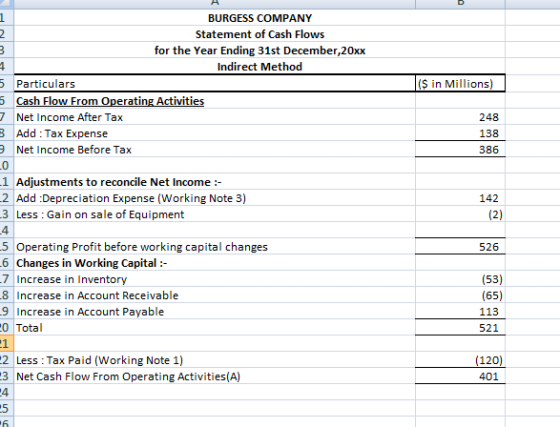Select the 'BURGESS COMPANY' title cell
This screenshot has height=427, width=560.
point(260,18)
